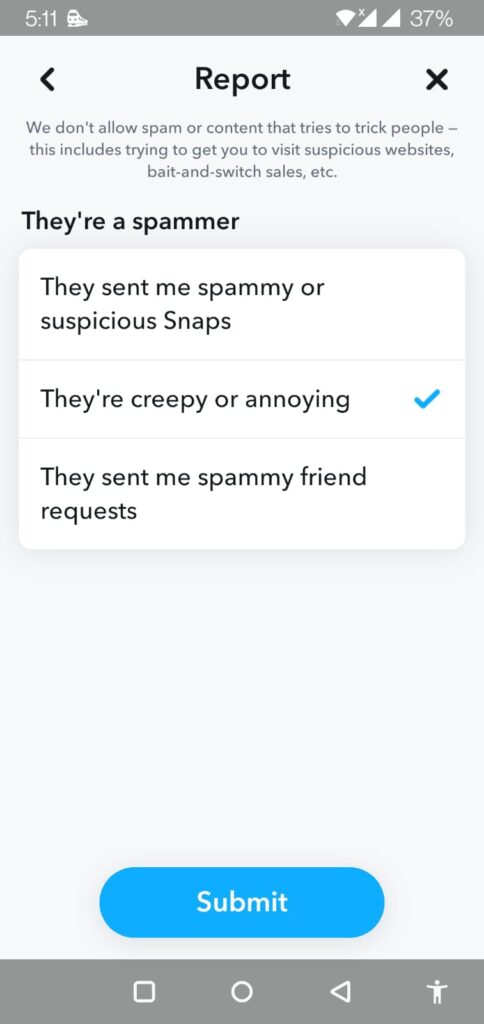The height and width of the screenshot is (1024, 484).
Task: Select "They sent me spammy friend requests"
Action: [242, 494]
